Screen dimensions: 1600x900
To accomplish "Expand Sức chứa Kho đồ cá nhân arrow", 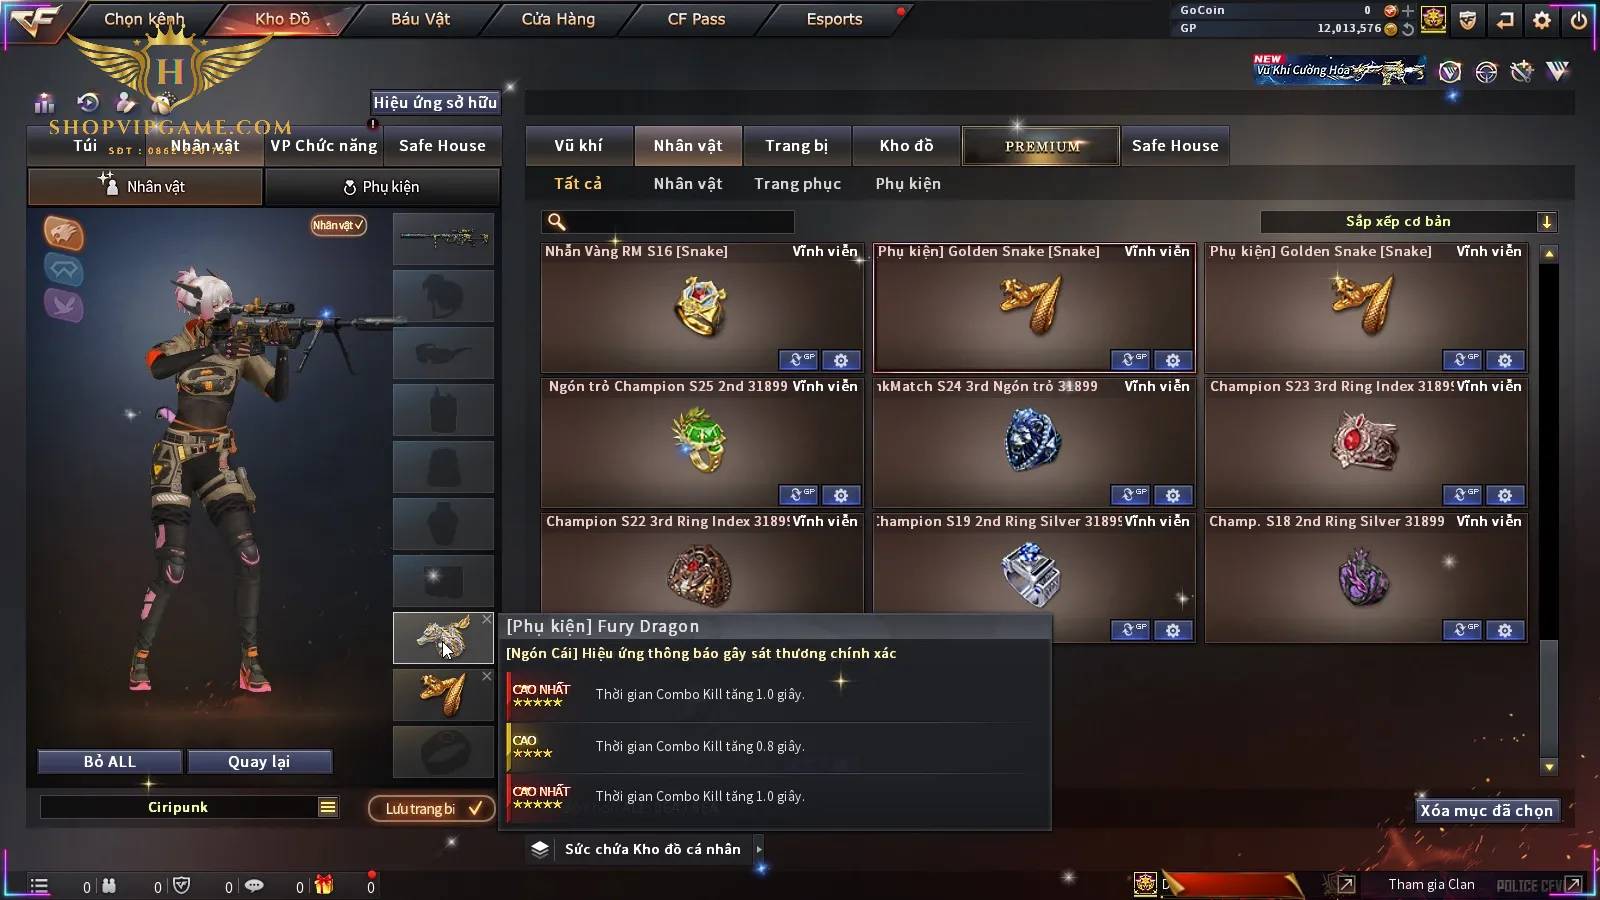I will pos(759,849).
